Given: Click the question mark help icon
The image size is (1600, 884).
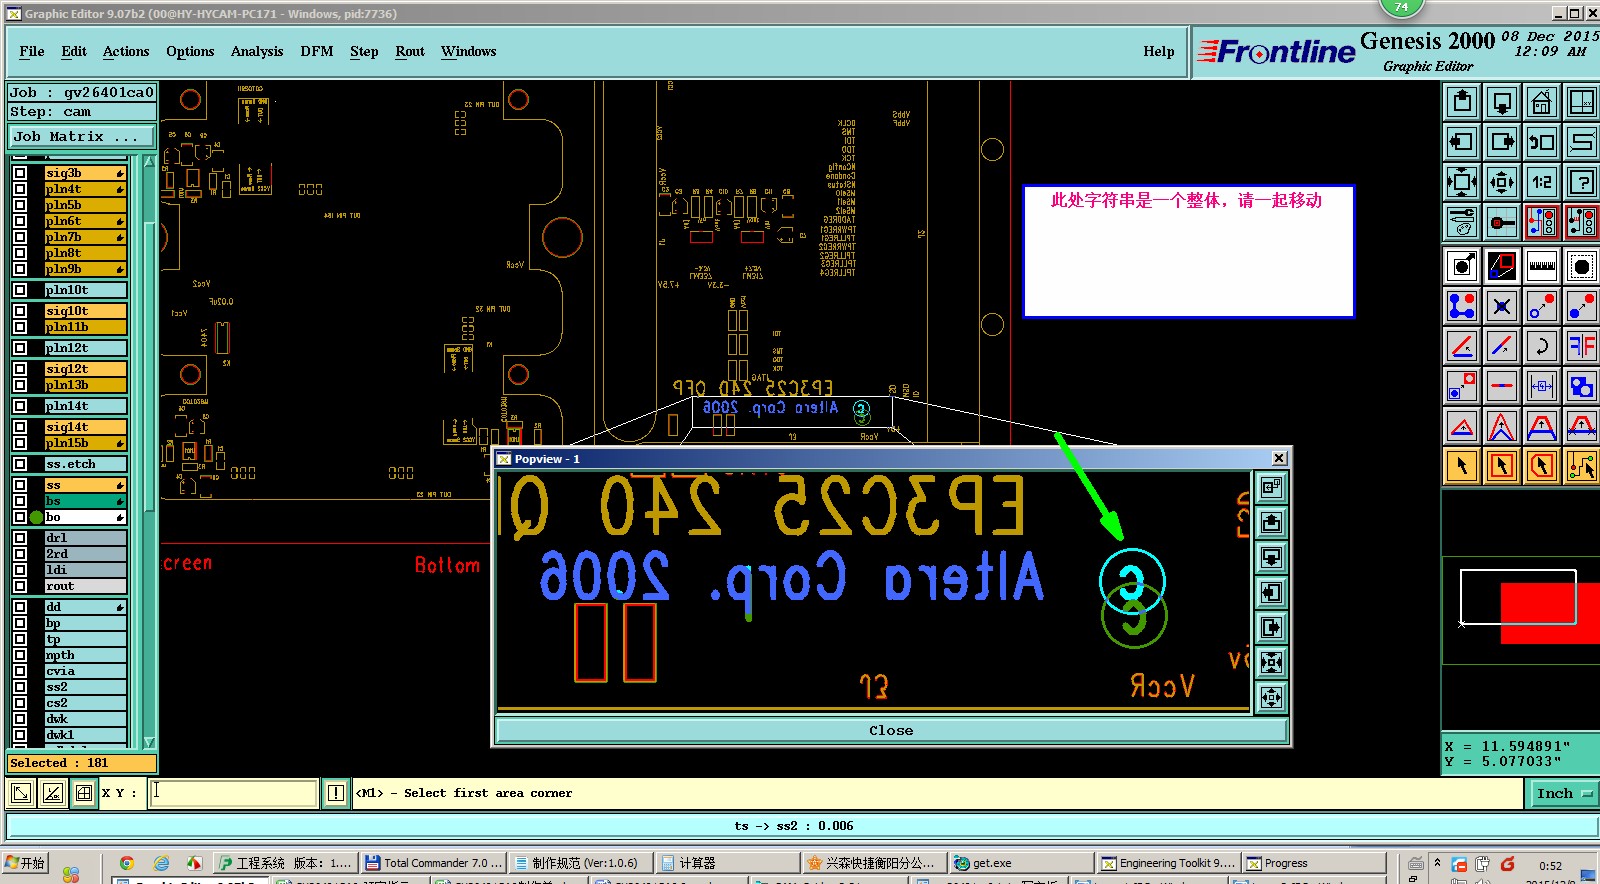Looking at the screenshot, I should click(1582, 182).
